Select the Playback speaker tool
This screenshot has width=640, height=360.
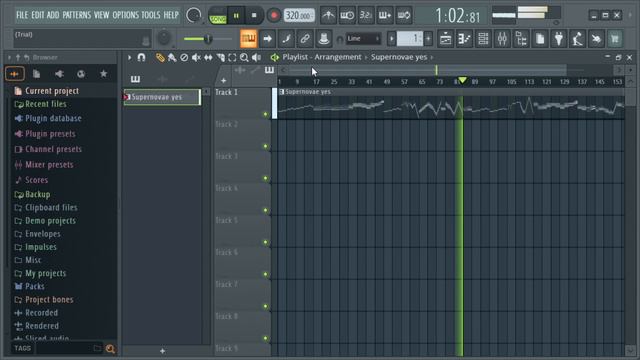coord(256,58)
